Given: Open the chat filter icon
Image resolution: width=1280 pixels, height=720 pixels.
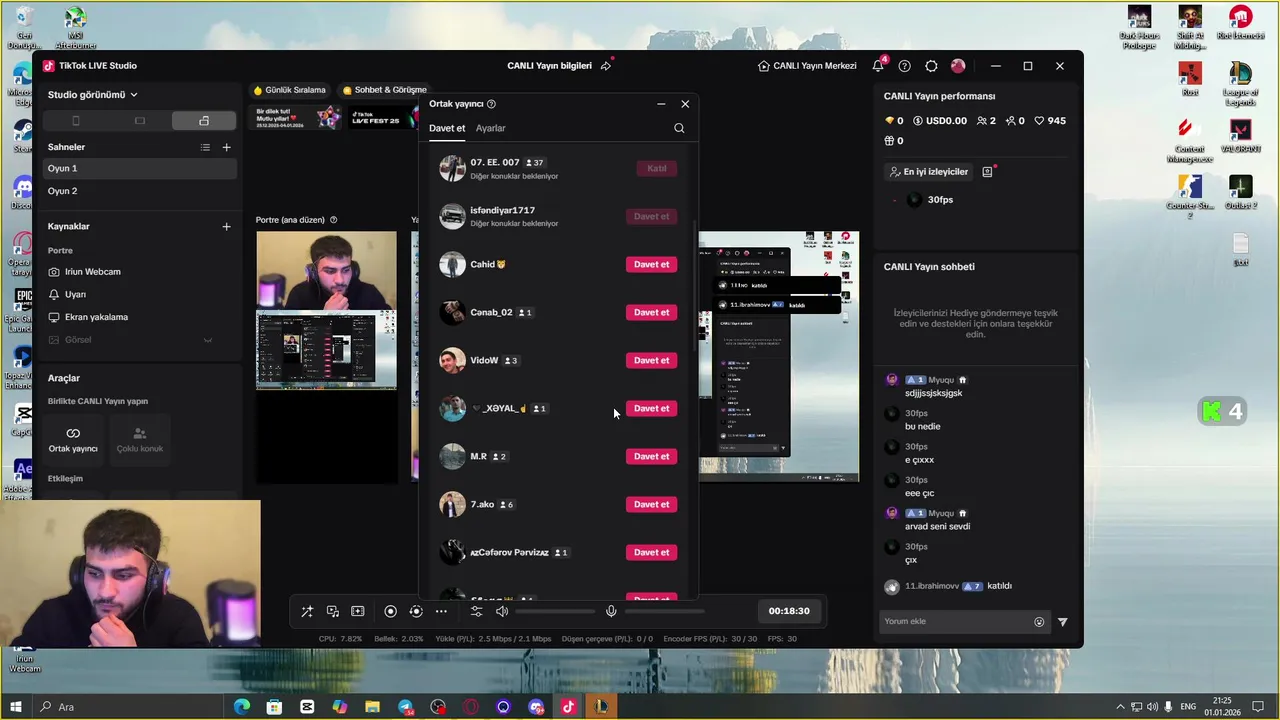Looking at the screenshot, I should coord(1062,622).
